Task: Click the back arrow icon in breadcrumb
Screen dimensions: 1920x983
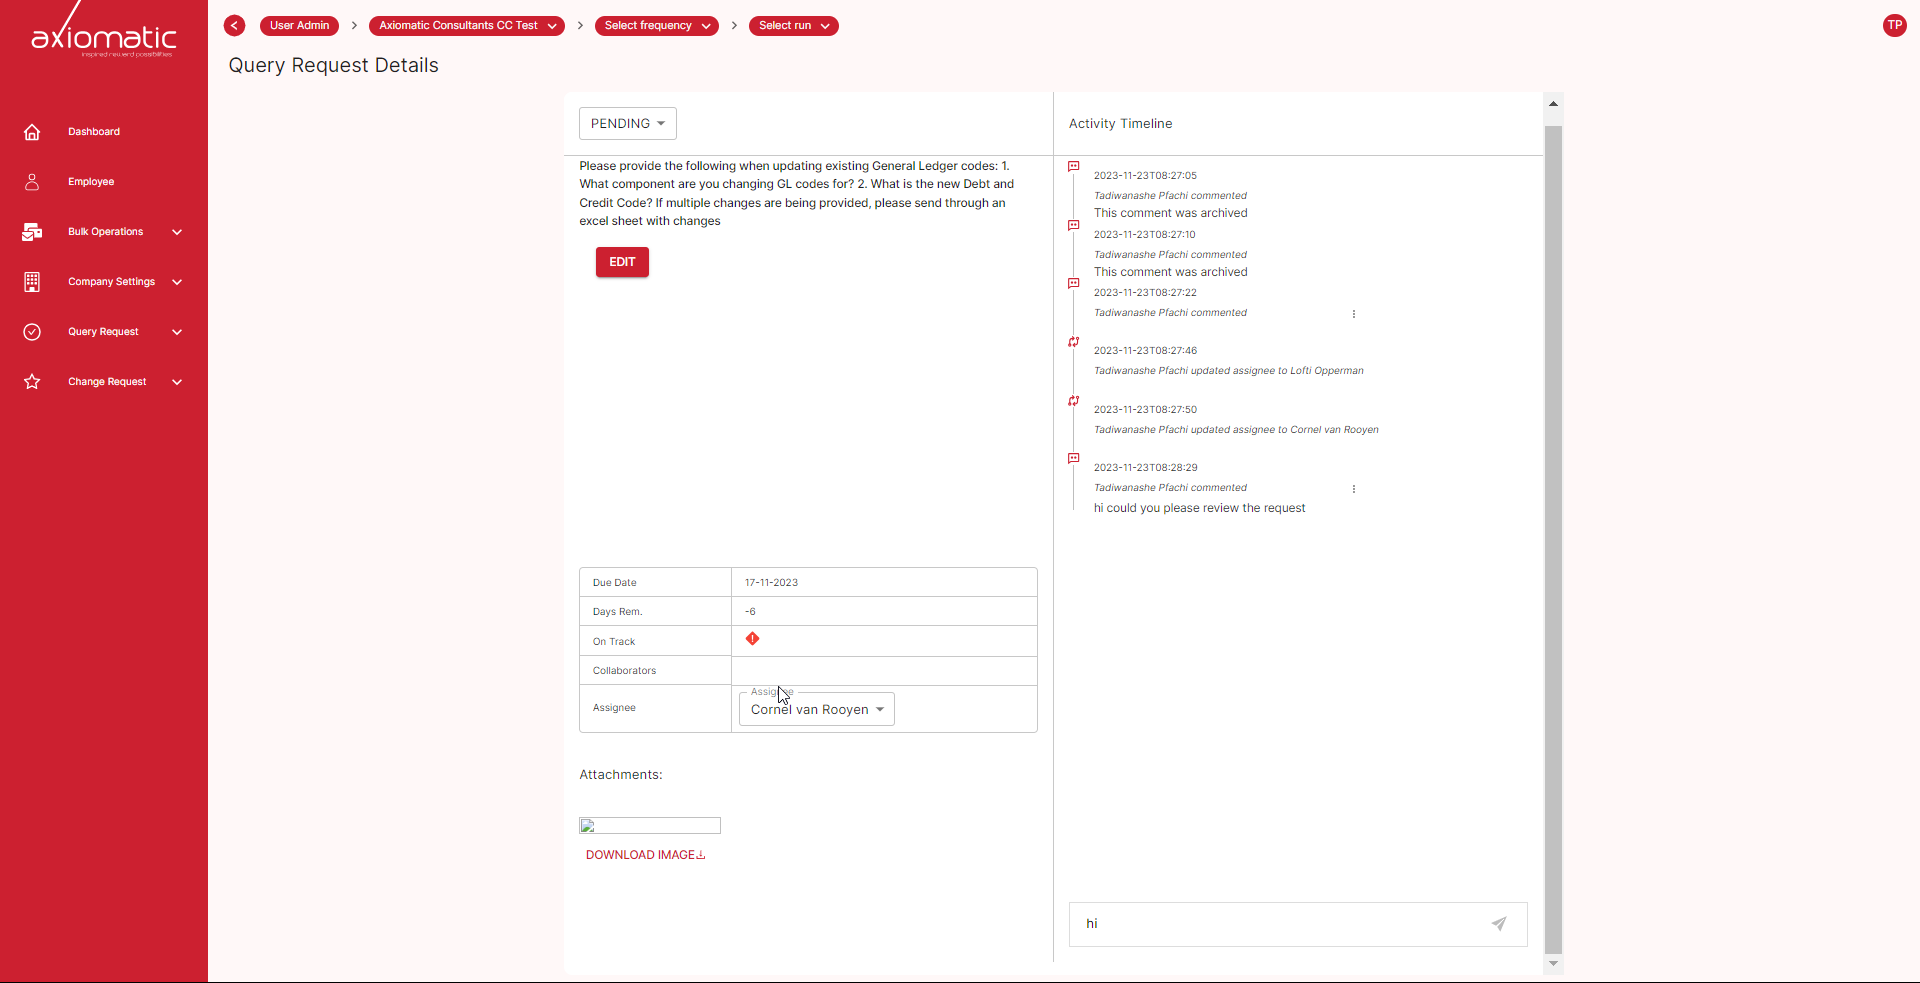Action: click(235, 26)
